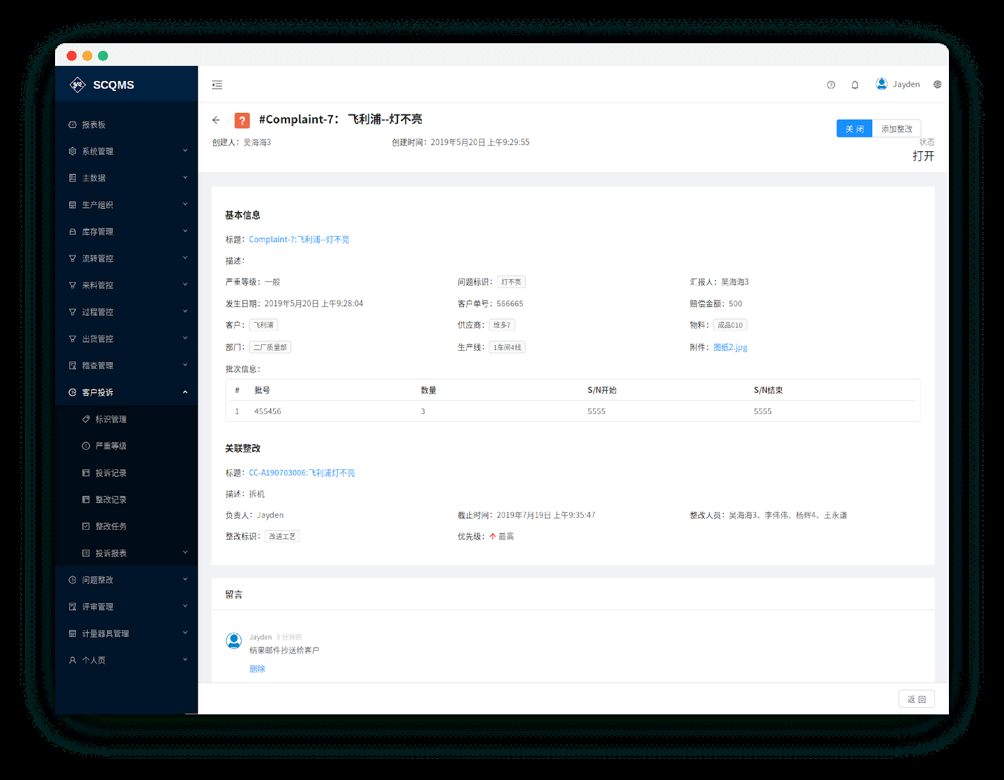Click the 个人页 user icon
The image size is (1004, 780).
pos(72,660)
